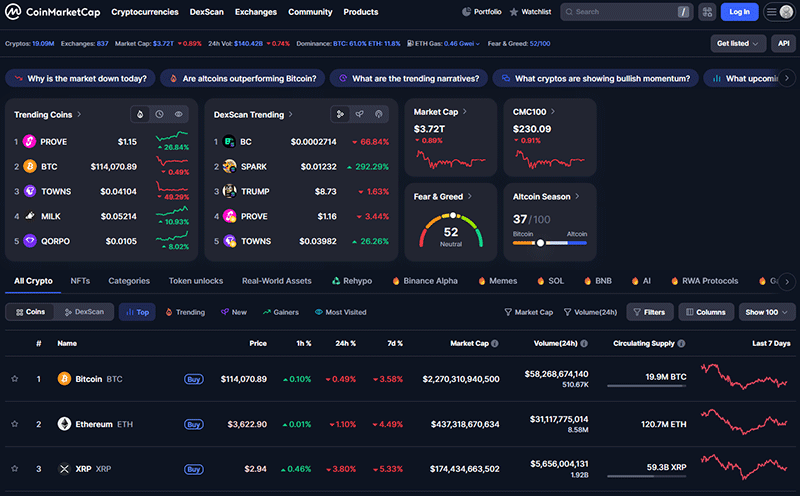Click the info icon next to Volume(24h) header
This screenshot has height=496, width=800.
click(584, 343)
